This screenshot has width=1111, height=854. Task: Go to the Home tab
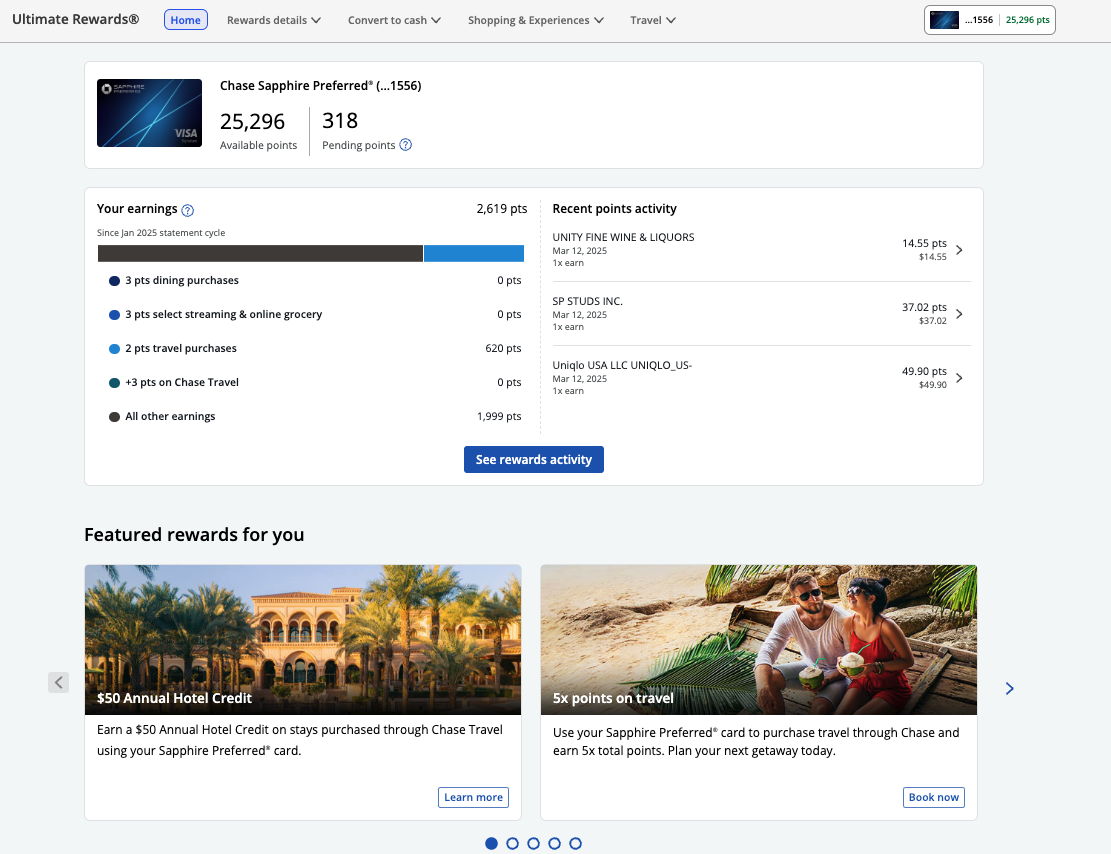coord(186,20)
